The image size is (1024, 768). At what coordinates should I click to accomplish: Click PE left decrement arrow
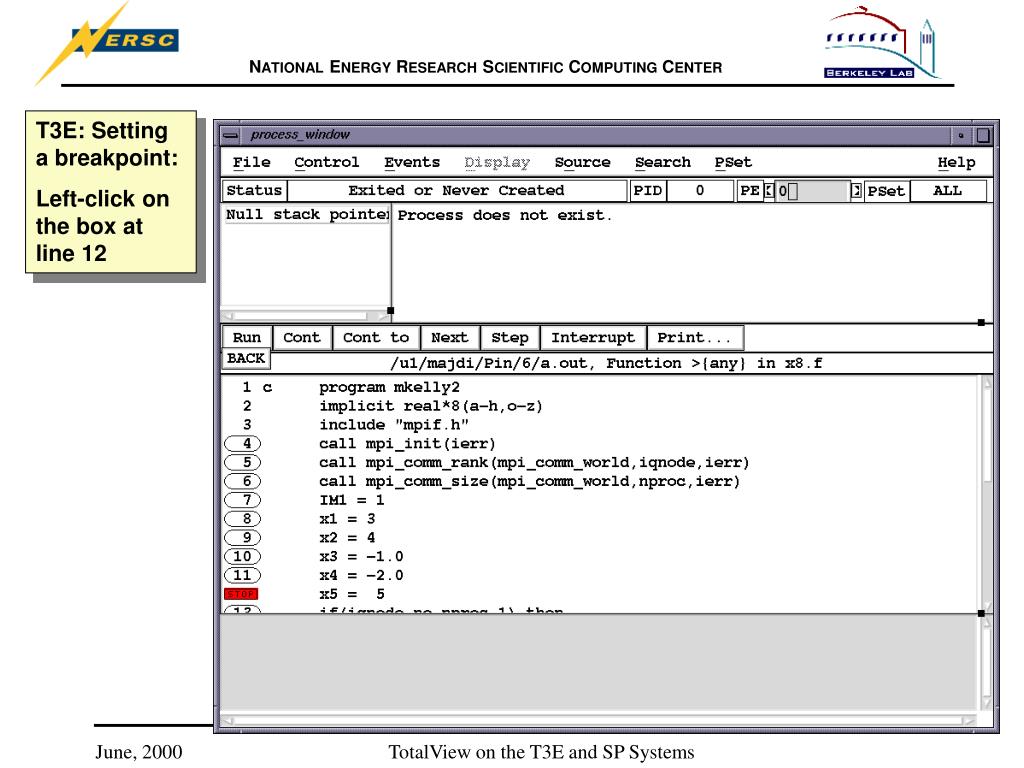769,191
